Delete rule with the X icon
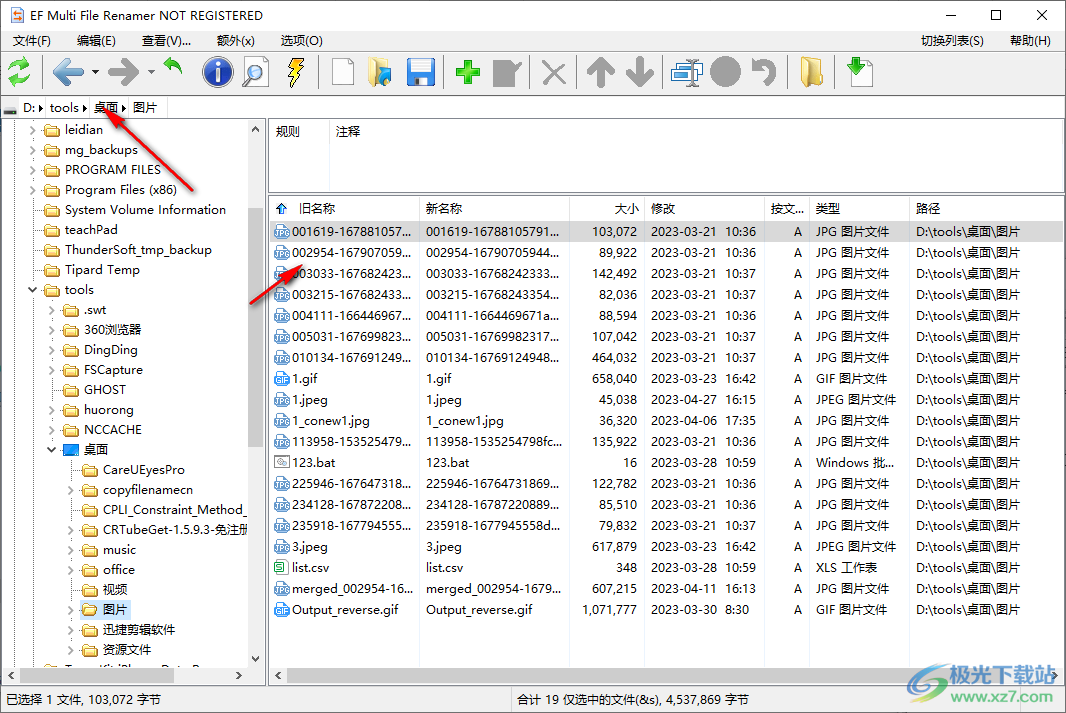 (554, 73)
